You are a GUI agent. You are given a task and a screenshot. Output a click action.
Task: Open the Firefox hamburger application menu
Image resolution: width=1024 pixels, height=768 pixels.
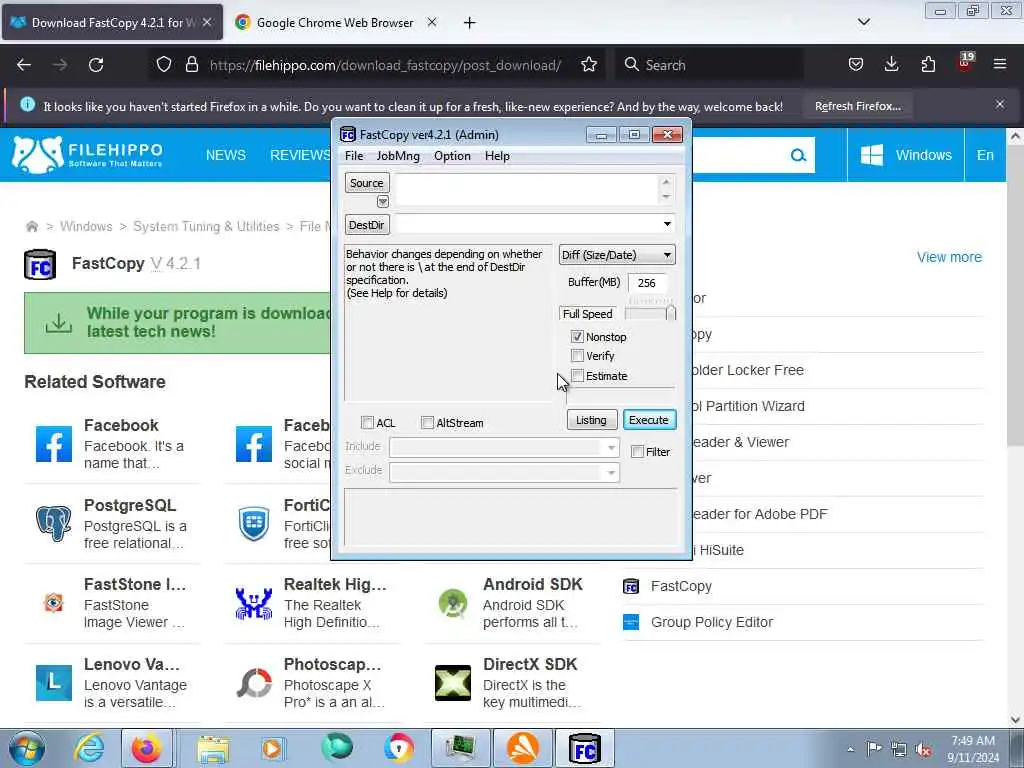tap(999, 64)
